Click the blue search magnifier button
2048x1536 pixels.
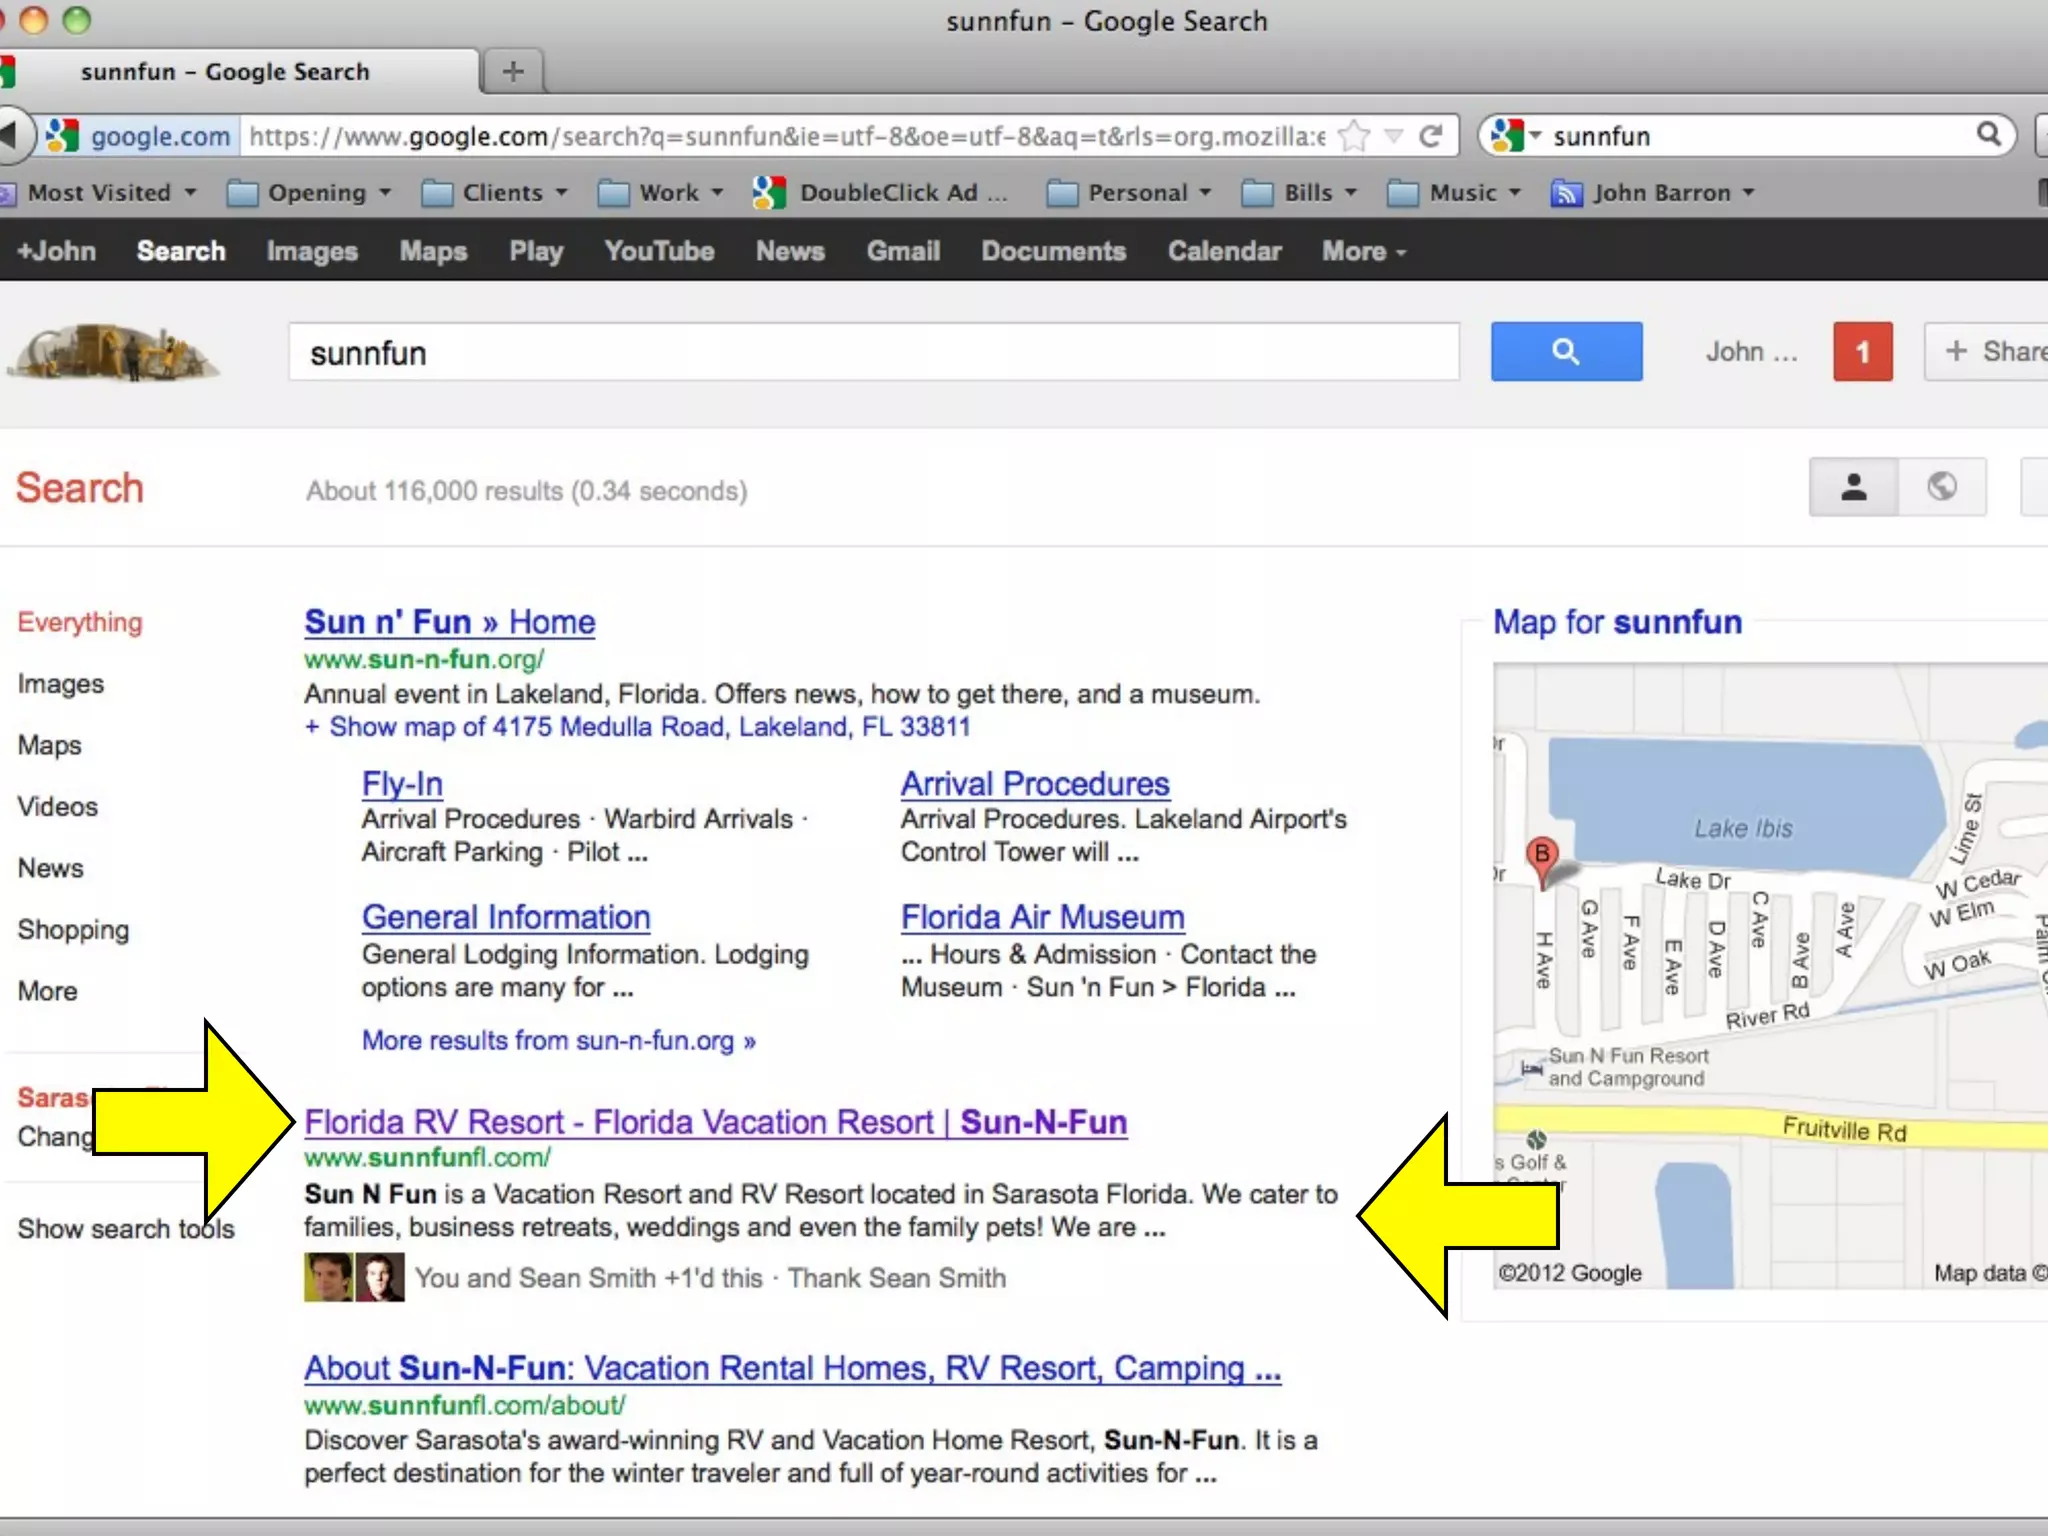point(1565,351)
